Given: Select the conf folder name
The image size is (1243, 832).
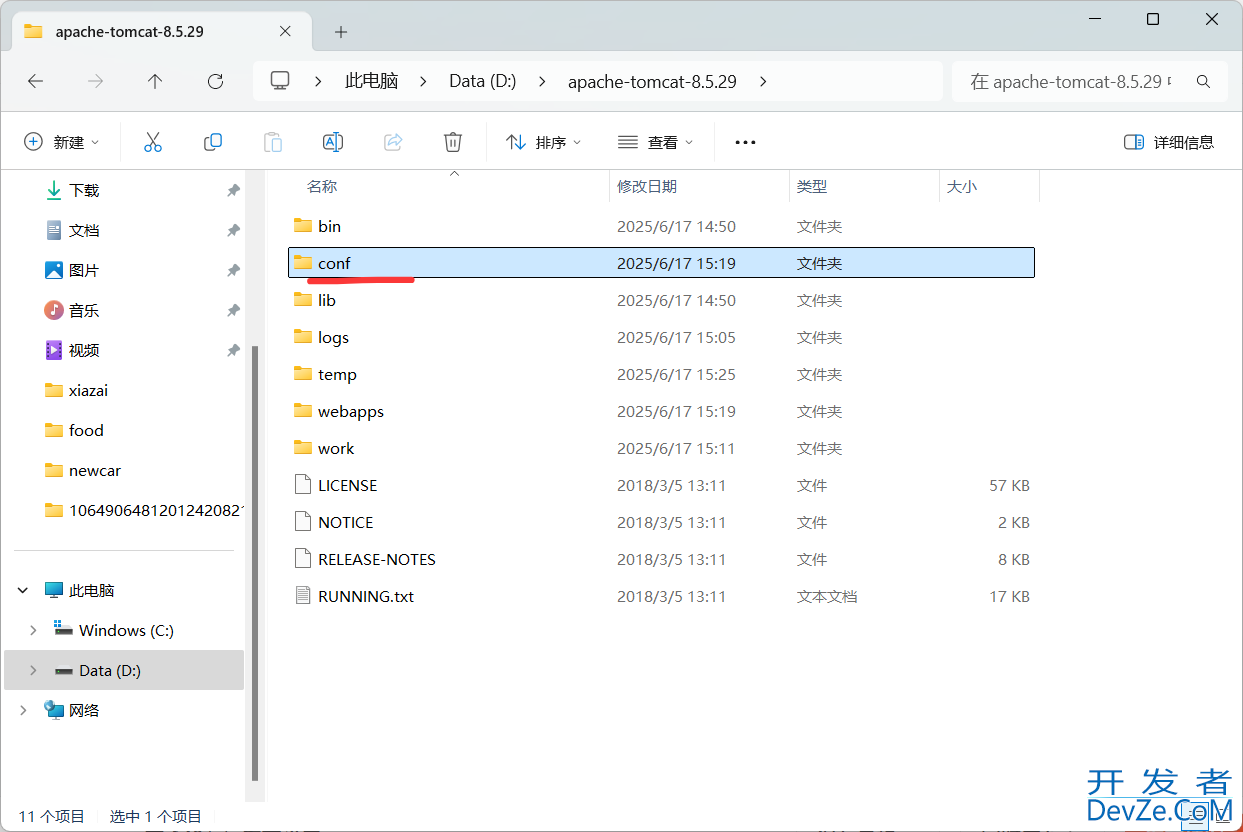Looking at the screenshot, I should click(x=334, y=263).
